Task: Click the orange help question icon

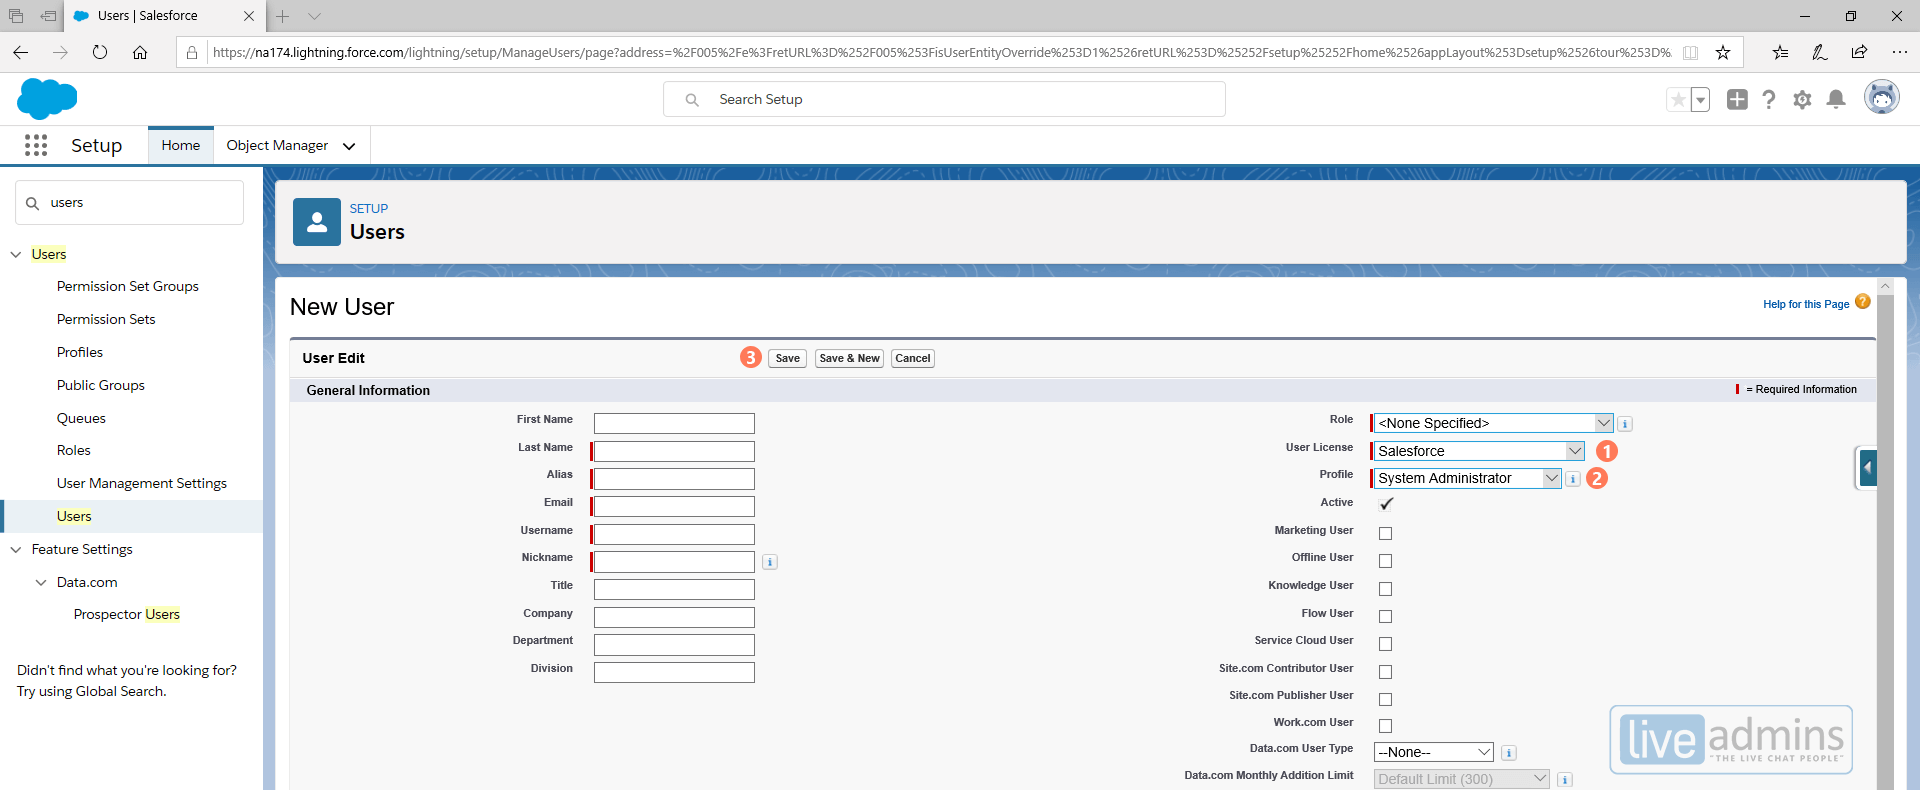Action: [1862, 301]
